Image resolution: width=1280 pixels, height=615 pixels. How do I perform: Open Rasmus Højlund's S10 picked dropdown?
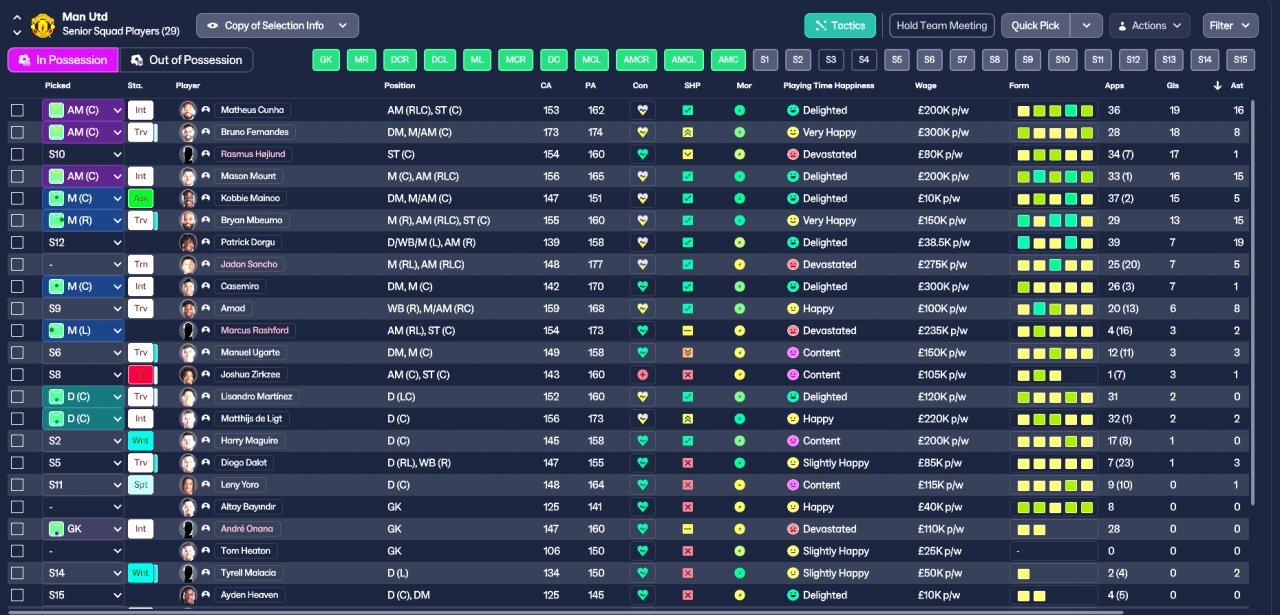pos(84,154)
